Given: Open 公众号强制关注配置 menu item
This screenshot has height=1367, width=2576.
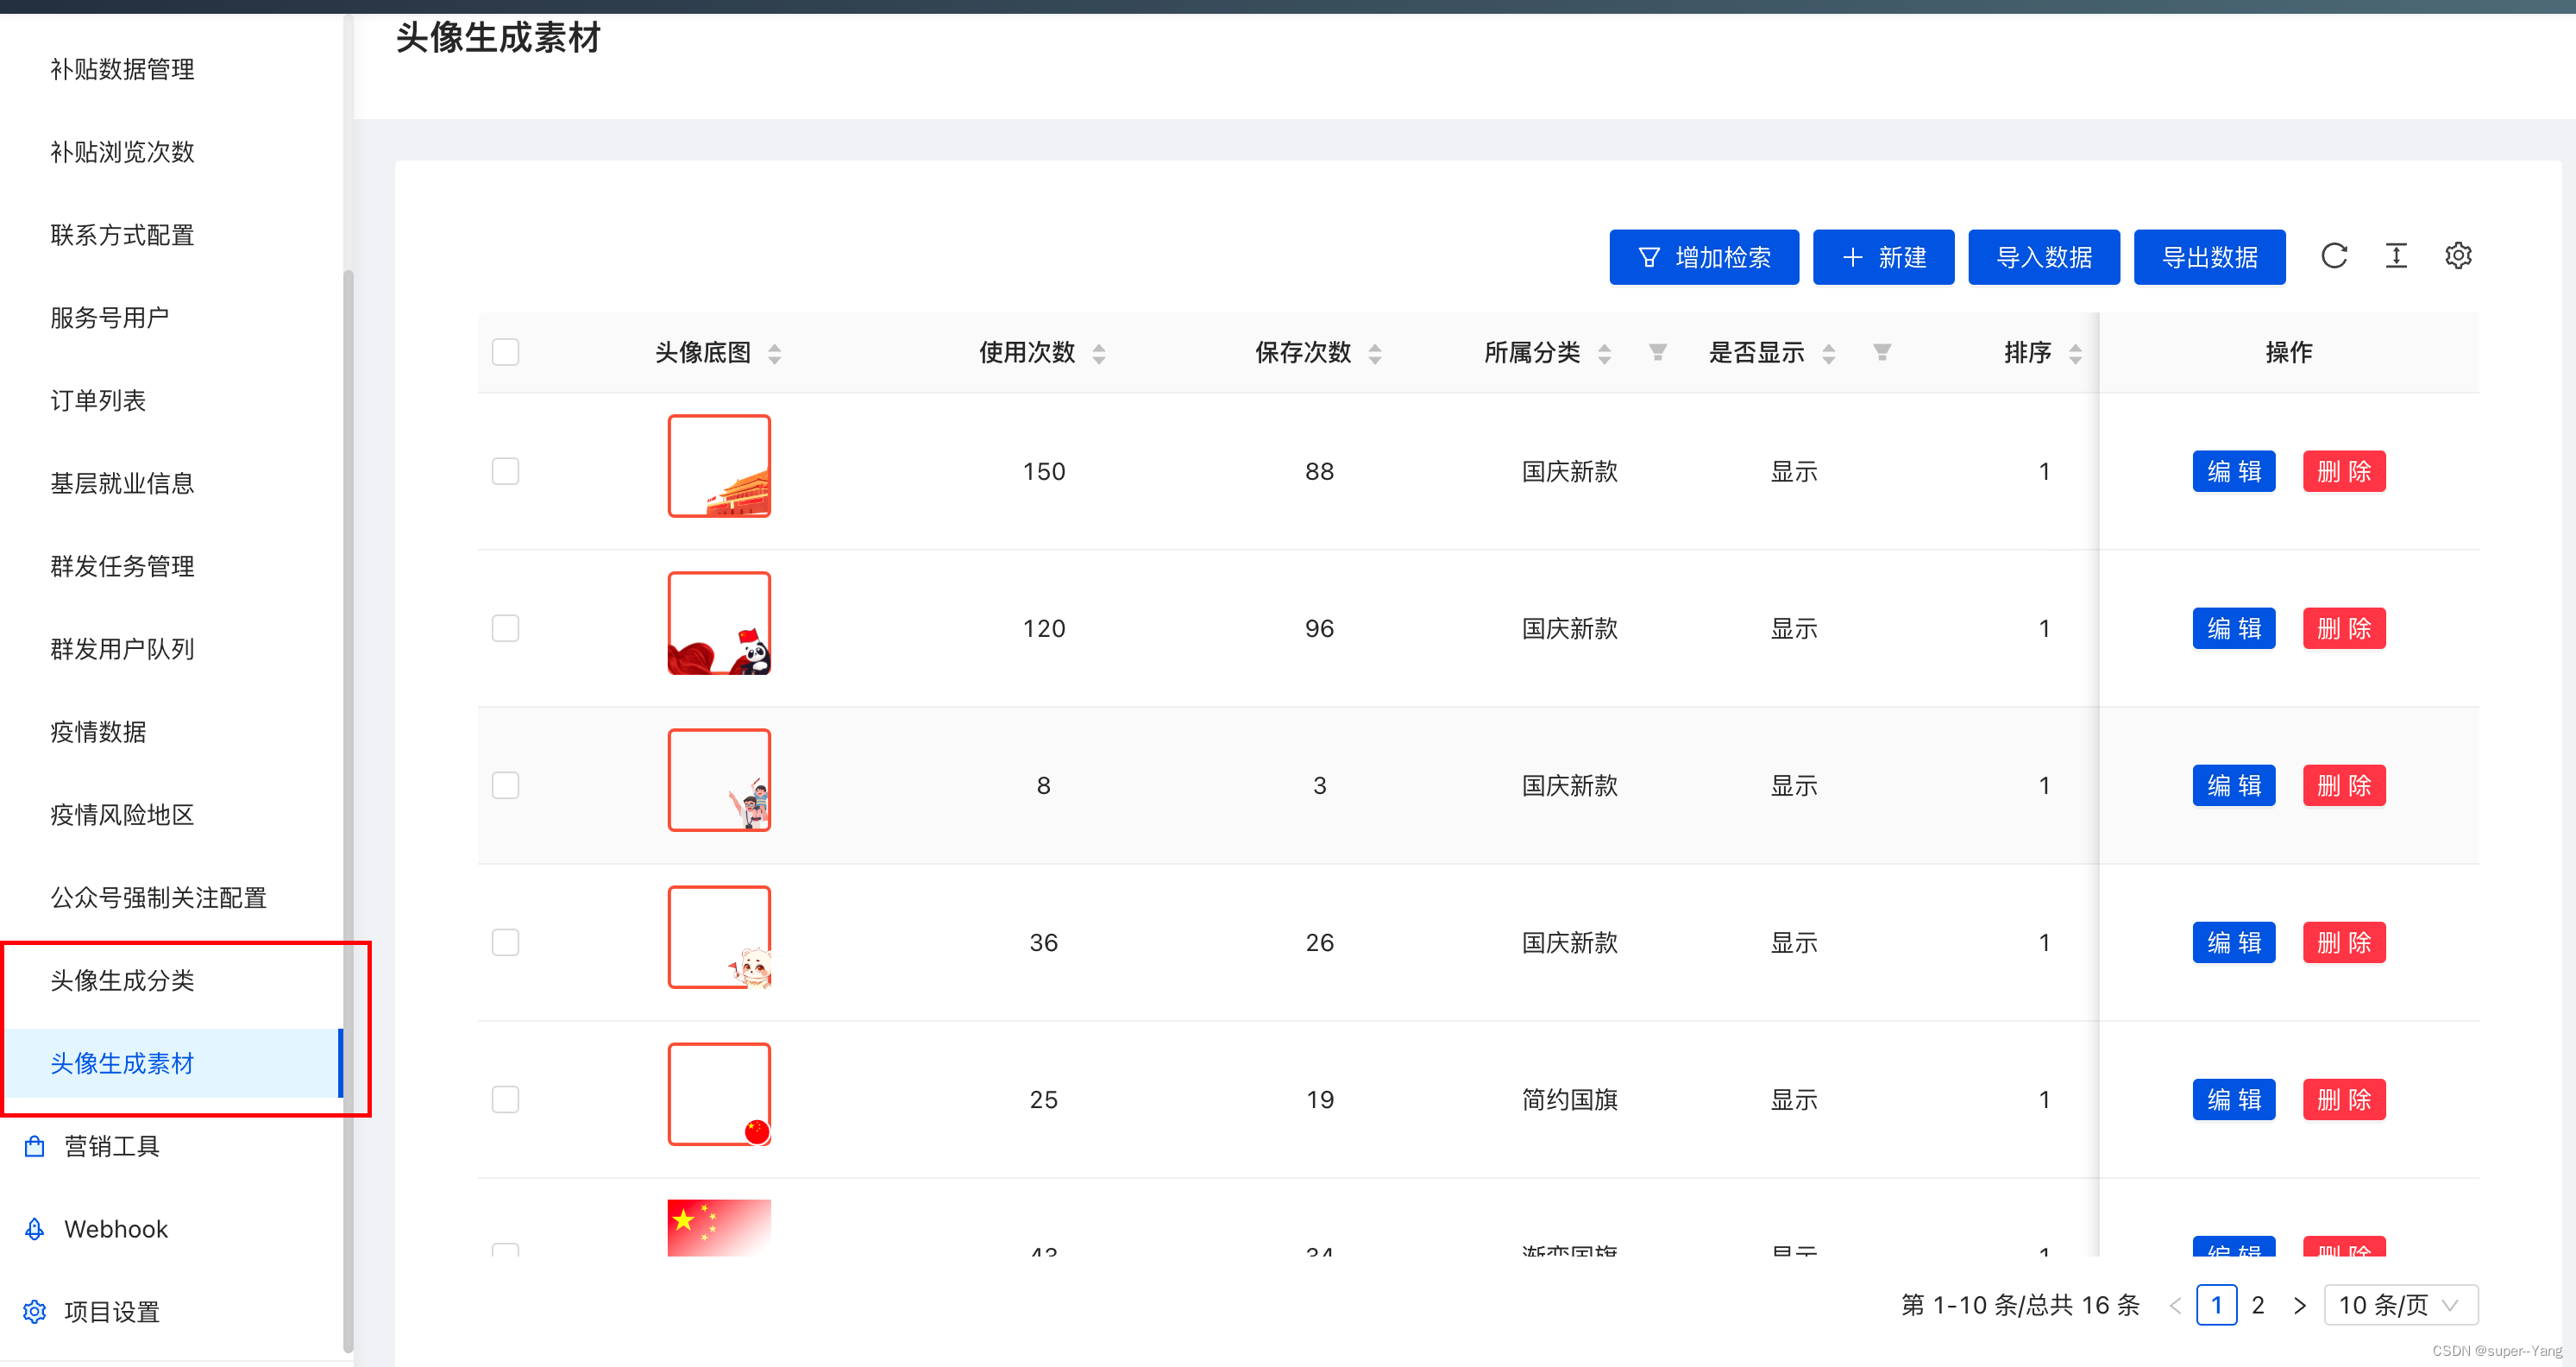Looking at the screenshot, I should [158, 898].
